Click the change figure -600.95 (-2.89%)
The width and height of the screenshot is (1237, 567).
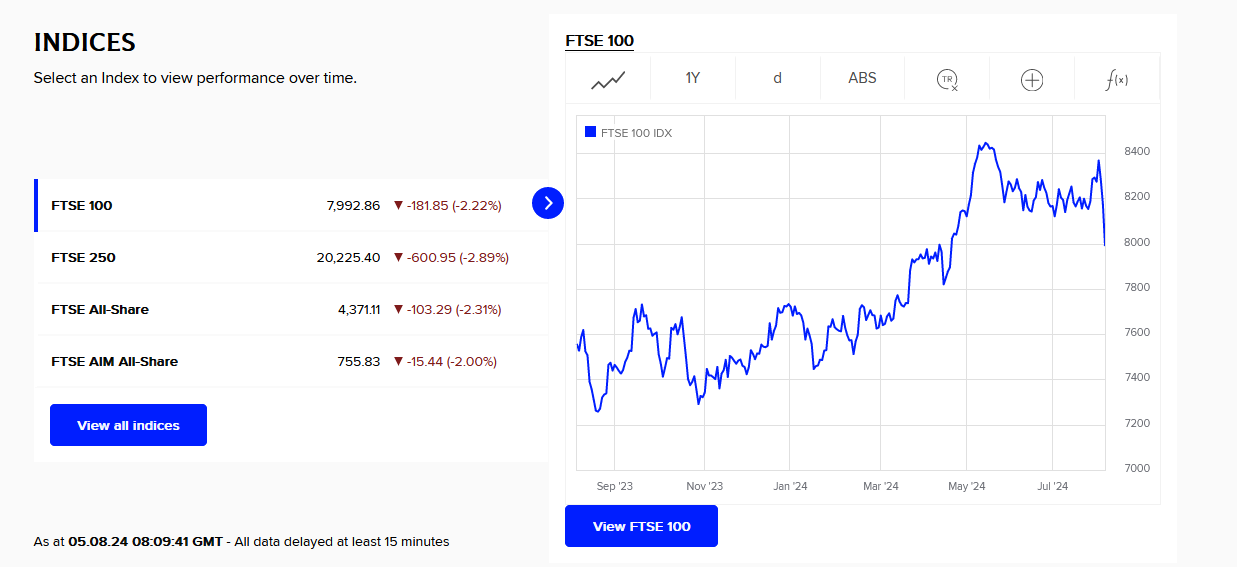tap(458, 257)
